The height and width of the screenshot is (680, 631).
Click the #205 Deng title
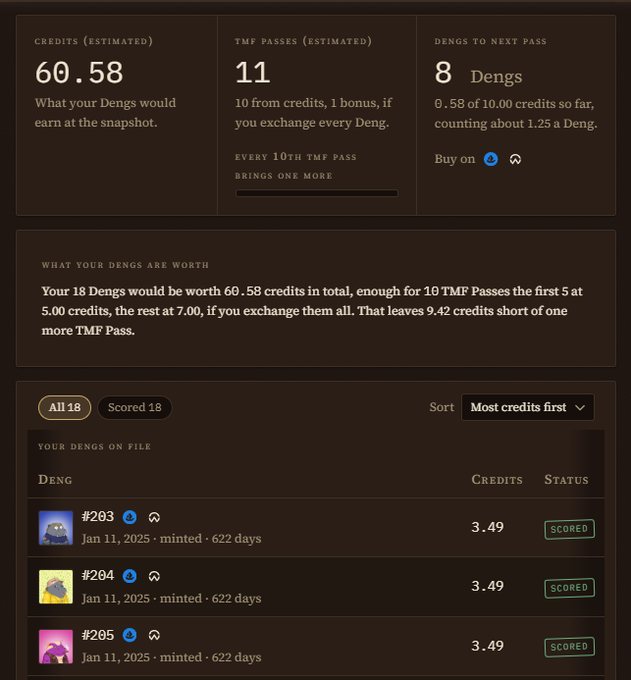98,635
